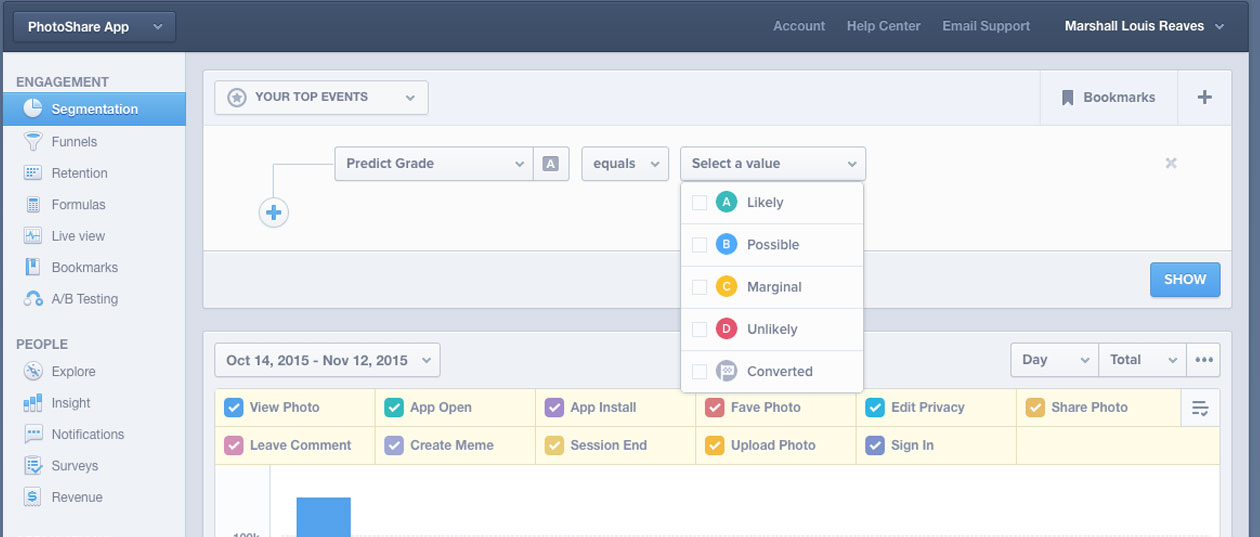Click the Revenue dollar icon

tap(33, 497)
